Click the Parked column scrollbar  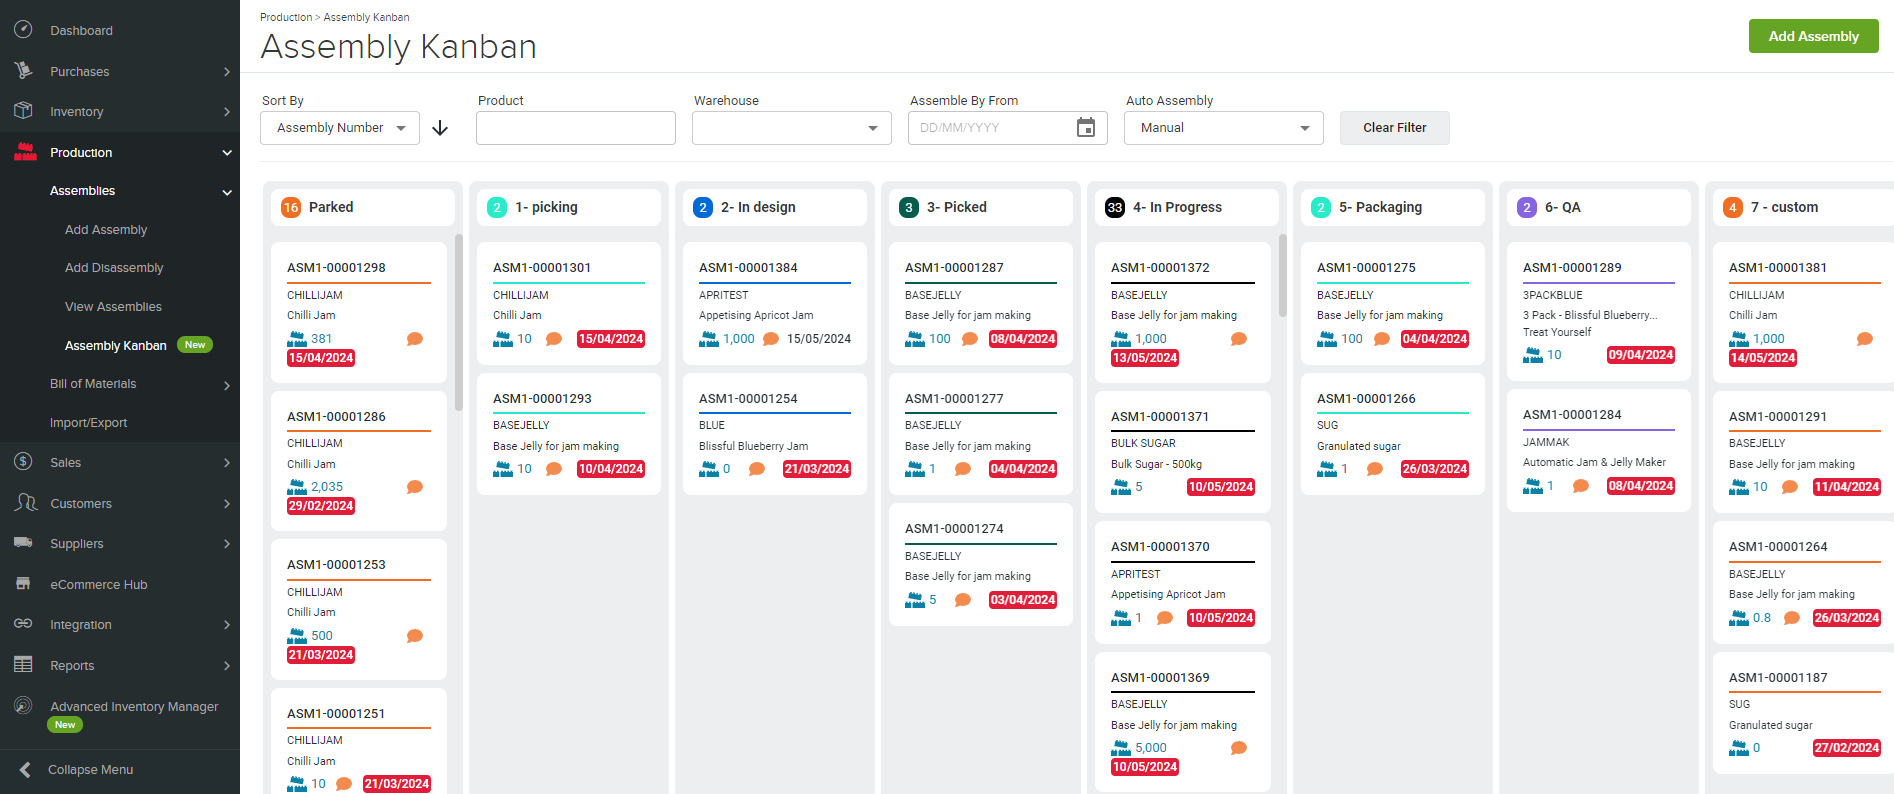tap(459, 322)
